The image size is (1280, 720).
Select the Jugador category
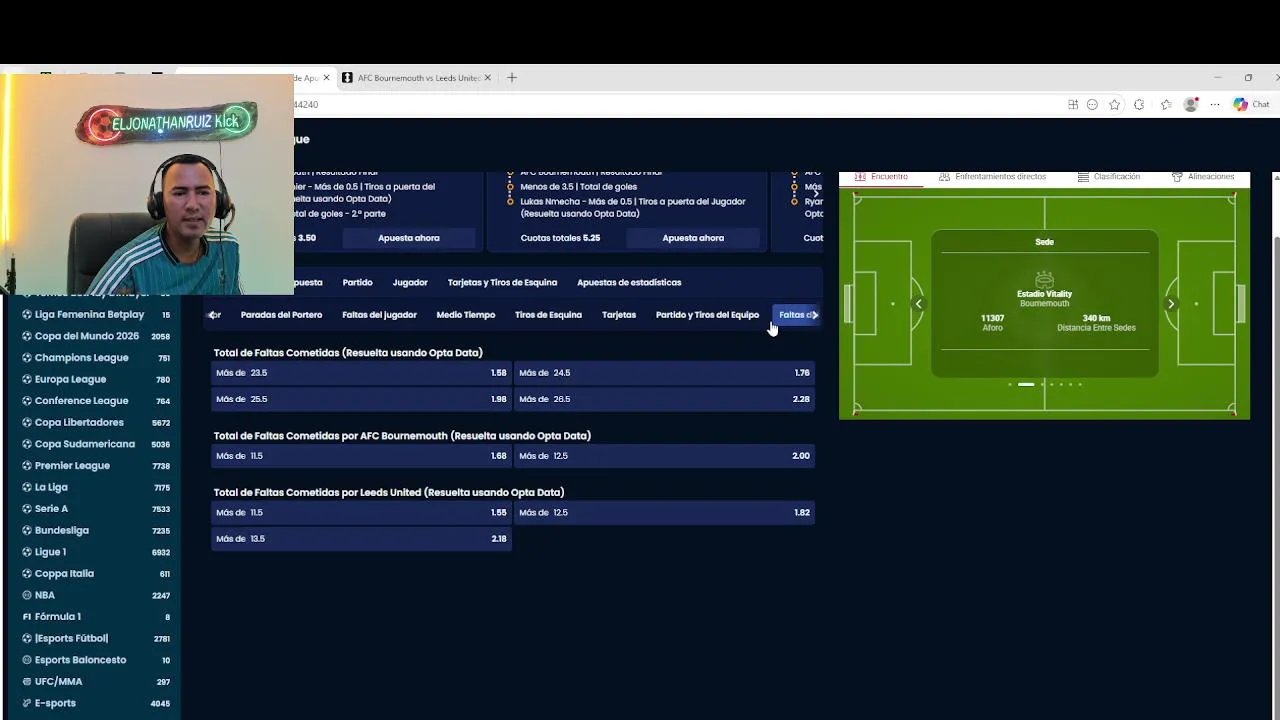[x=410, y=282]
